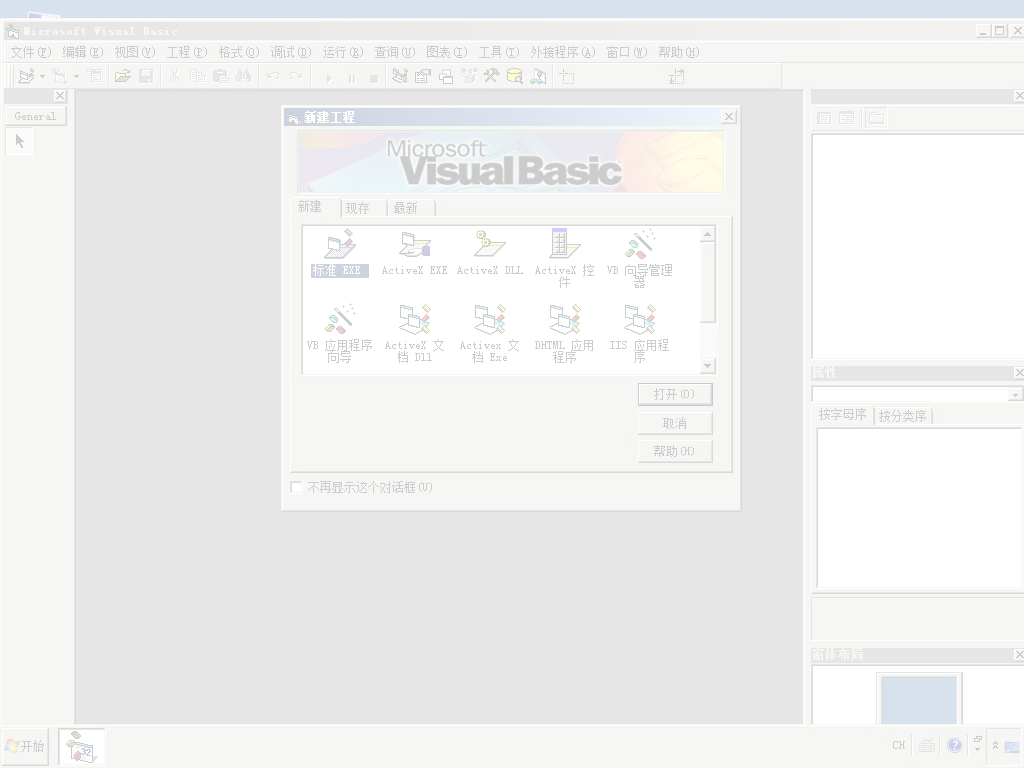Click the Paste toolbar icon
The height and width of the screenshot is (768, 1024).
221,76
